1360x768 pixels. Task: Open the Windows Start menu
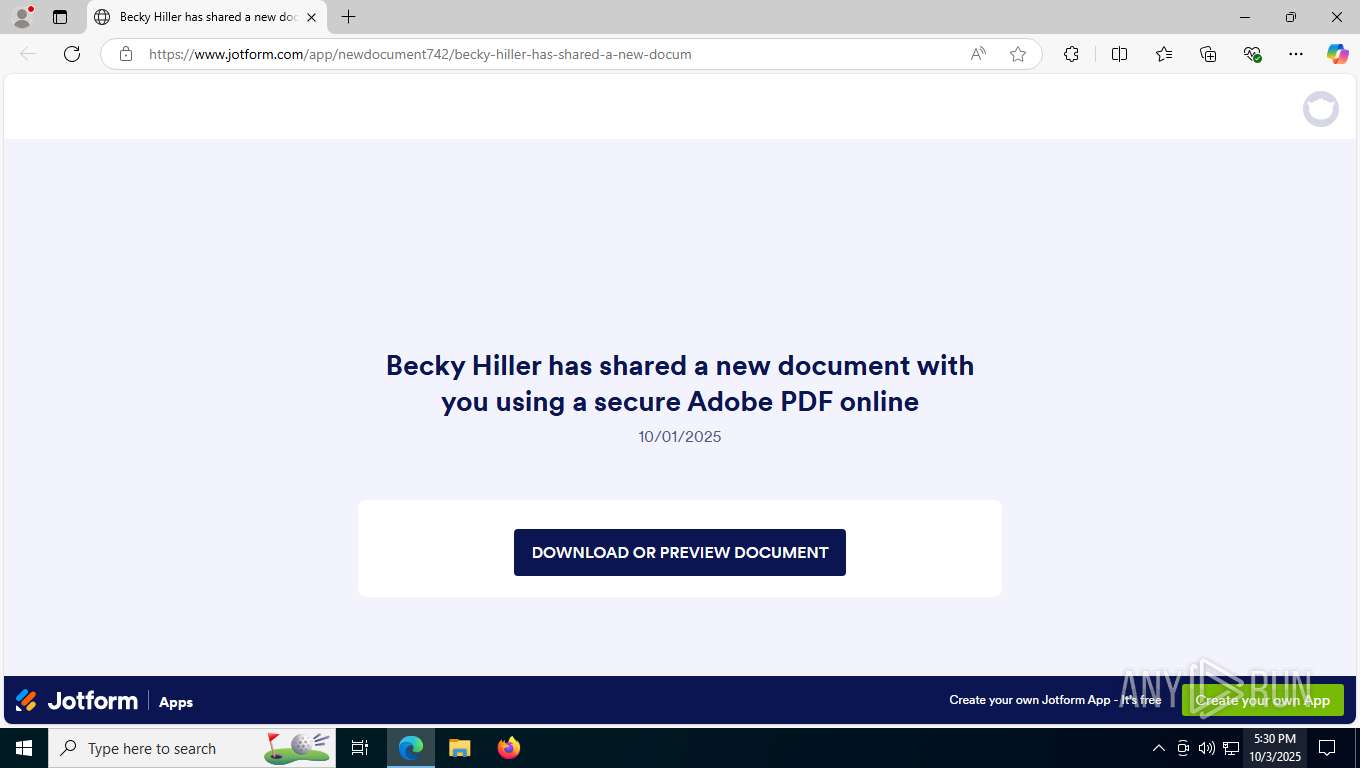coord(24,748)
